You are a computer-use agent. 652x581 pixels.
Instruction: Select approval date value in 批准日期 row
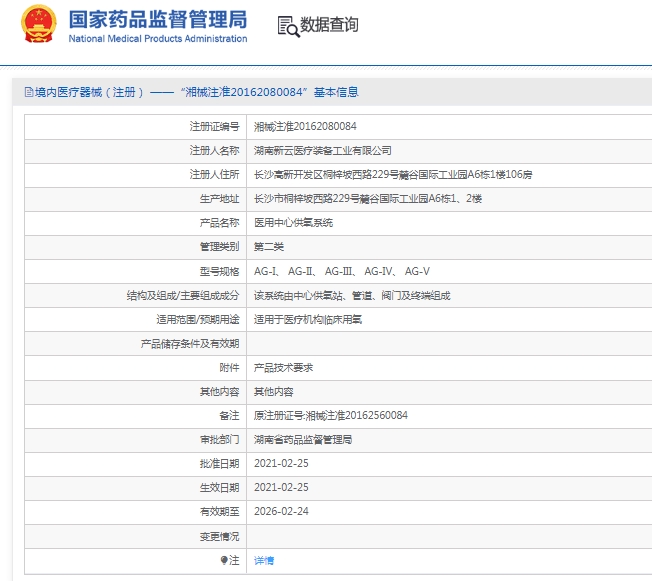click(281, 463)
